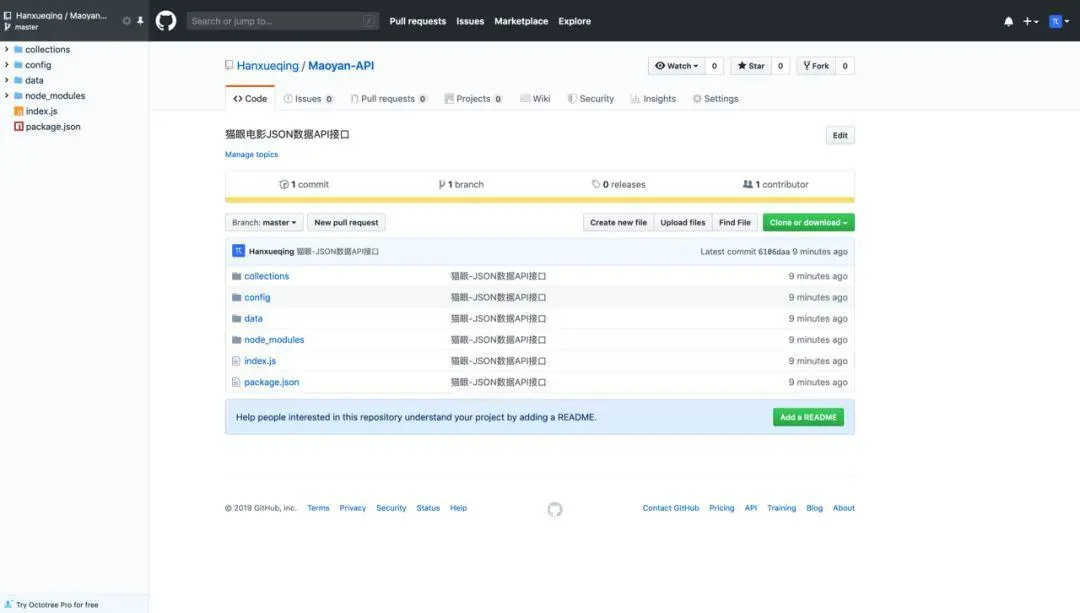Toggle the Octotree pin sidebar icon
Screen dimensions: 1080x613
pos(140,21)
